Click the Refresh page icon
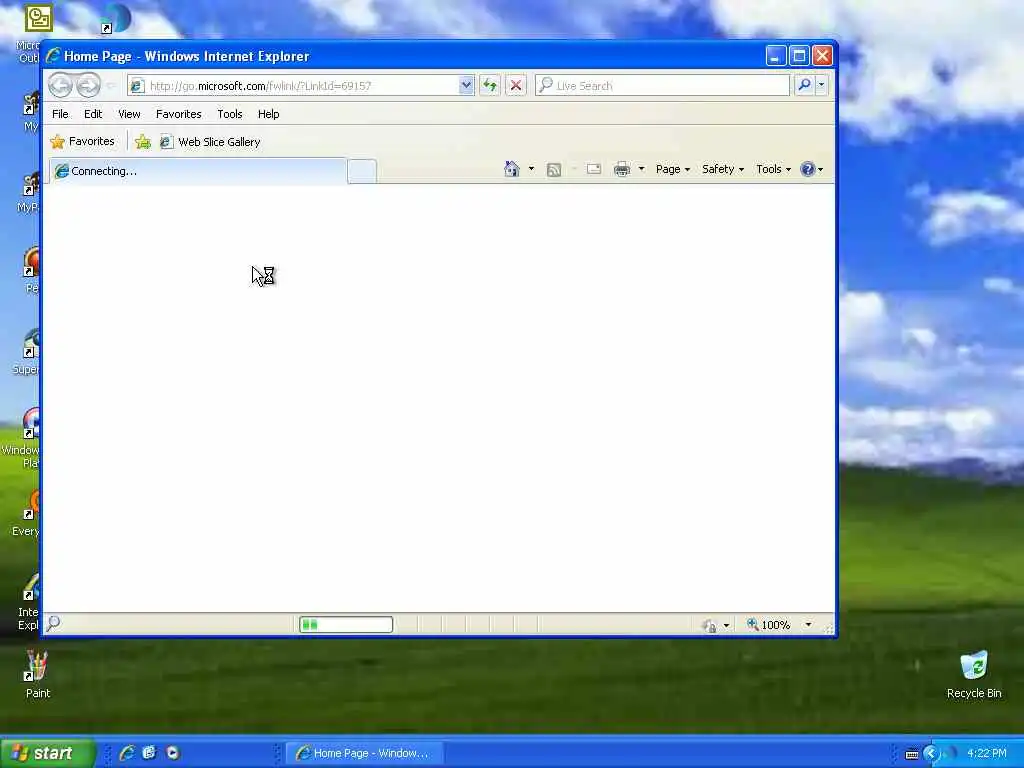This screenshot has width=1024, height=768. [490, 85]
